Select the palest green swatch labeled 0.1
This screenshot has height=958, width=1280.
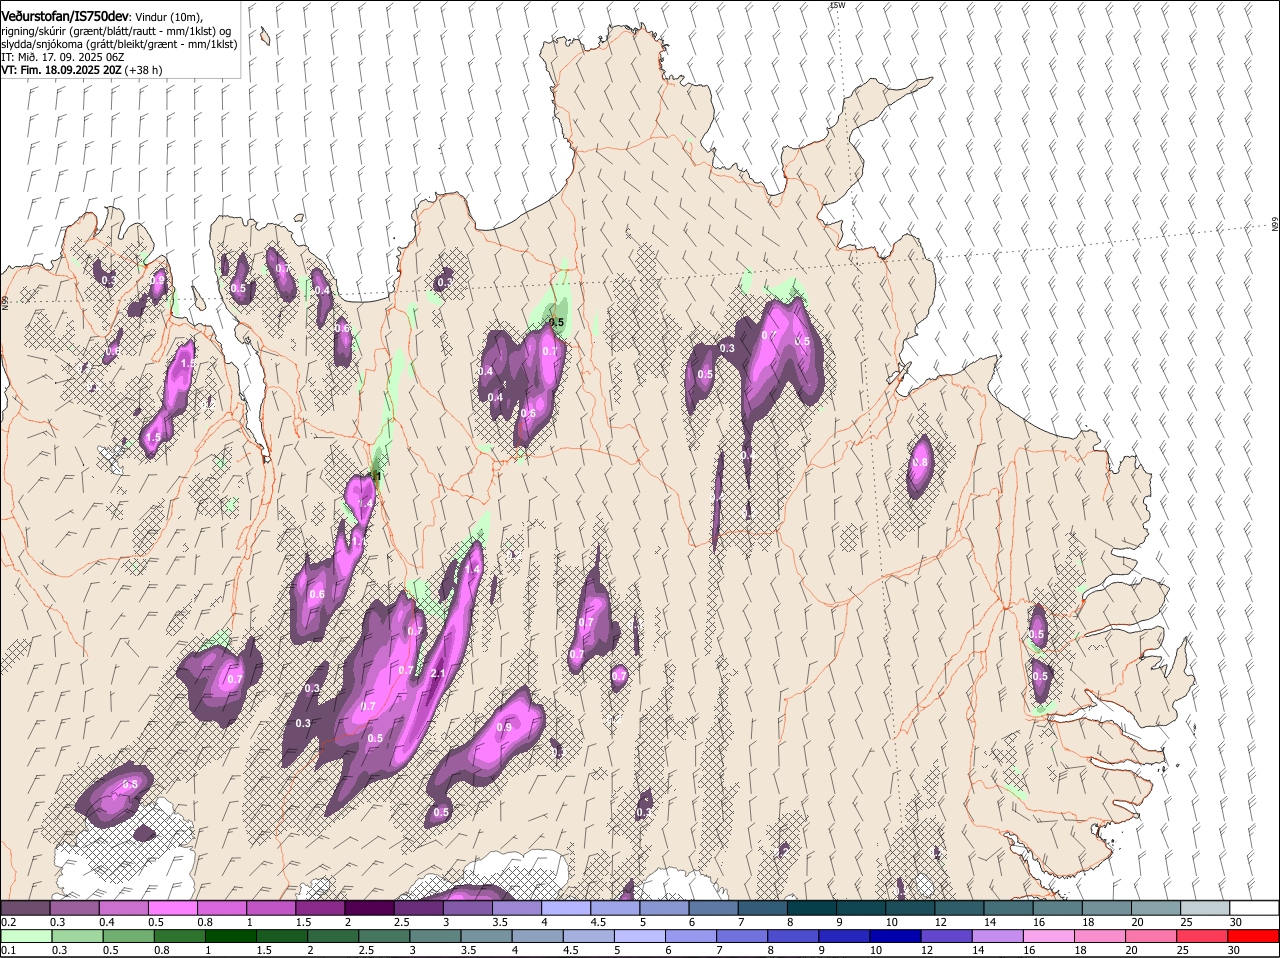[x=26, y=936]
